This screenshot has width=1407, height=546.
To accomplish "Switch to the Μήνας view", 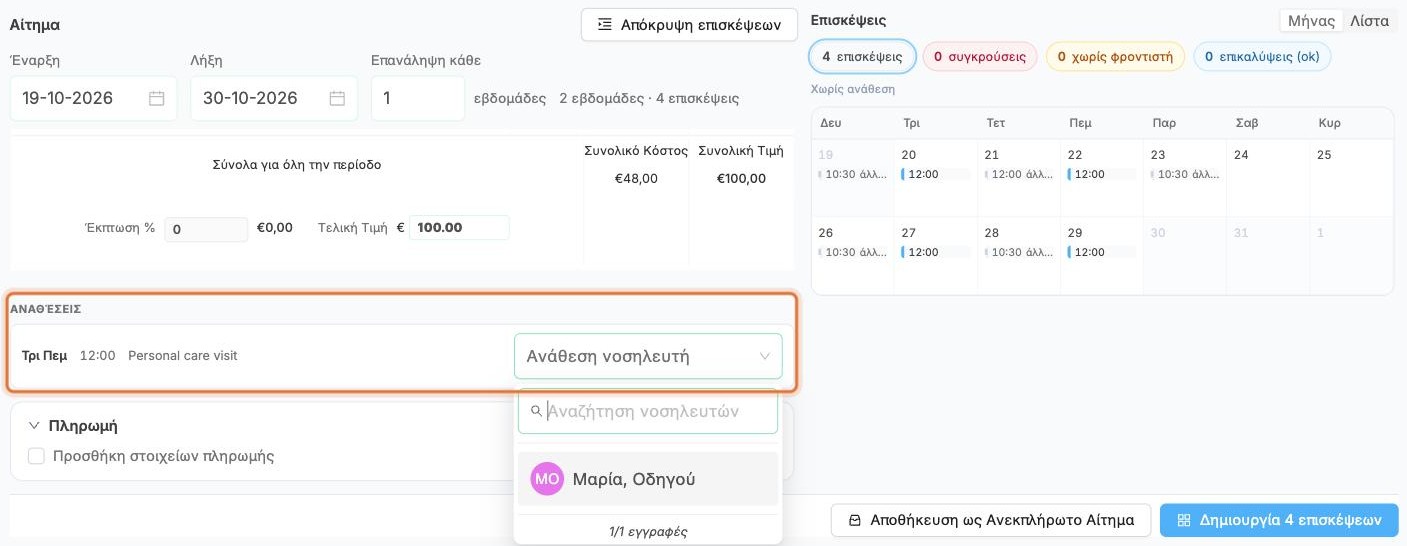I will [x=1311, y=20].
